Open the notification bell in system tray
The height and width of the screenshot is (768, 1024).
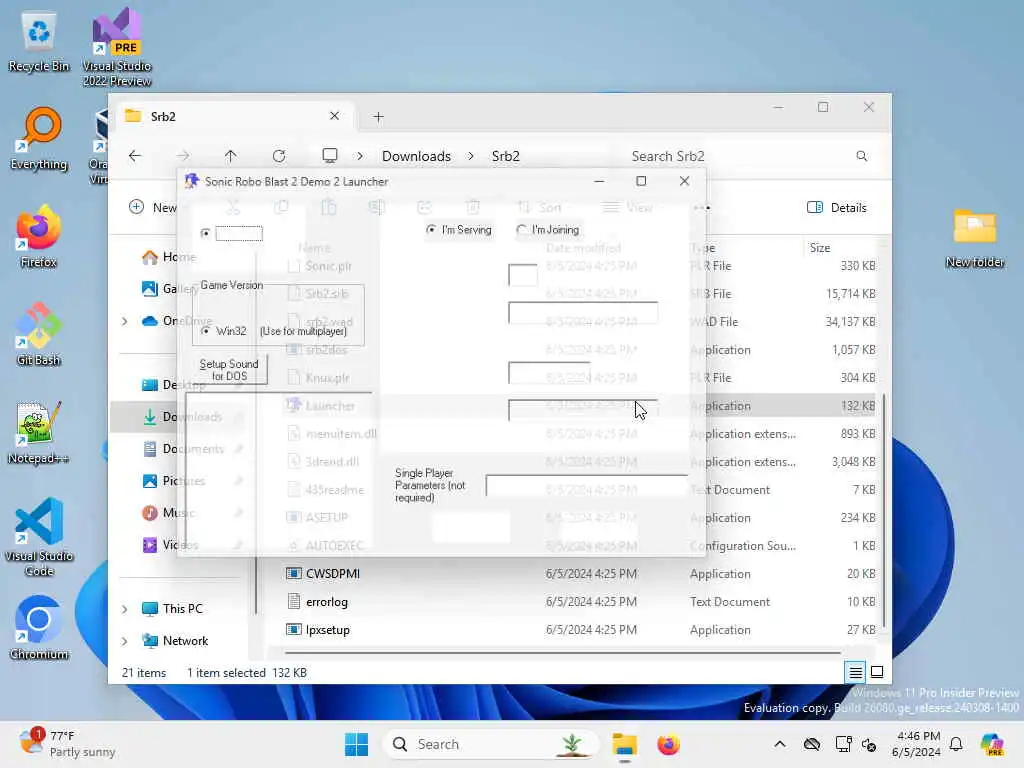[956, 744]
